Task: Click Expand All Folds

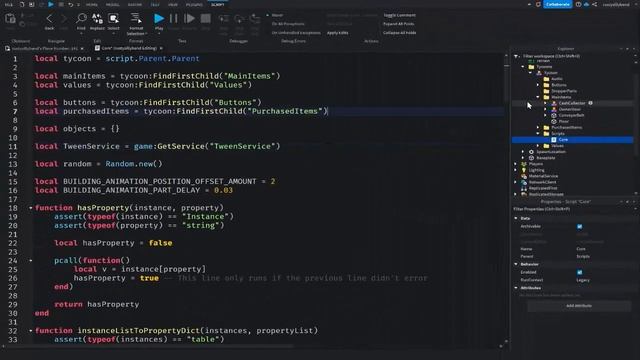Action: click(398, 24)
